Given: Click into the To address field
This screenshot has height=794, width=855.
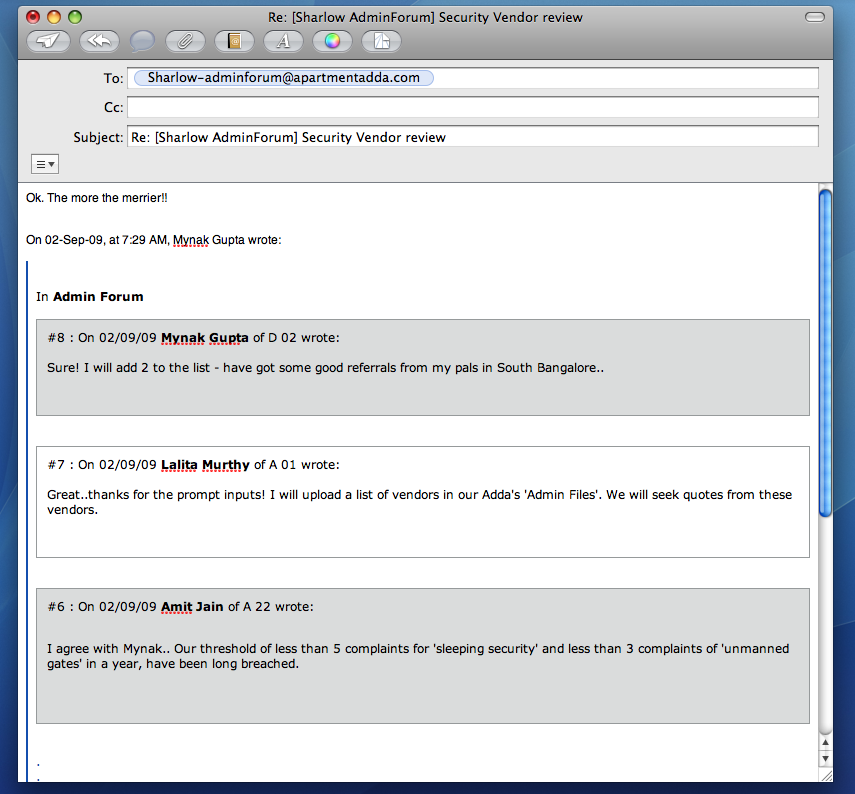Looking at the screenshot, I should (473, 78).
